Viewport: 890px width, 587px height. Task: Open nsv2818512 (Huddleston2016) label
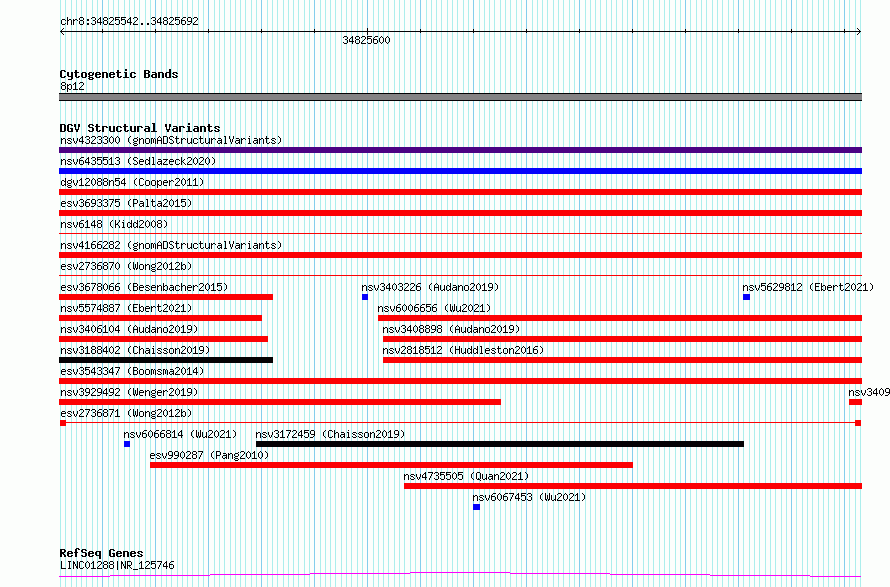pyautogui.click(x=463, y=350)
